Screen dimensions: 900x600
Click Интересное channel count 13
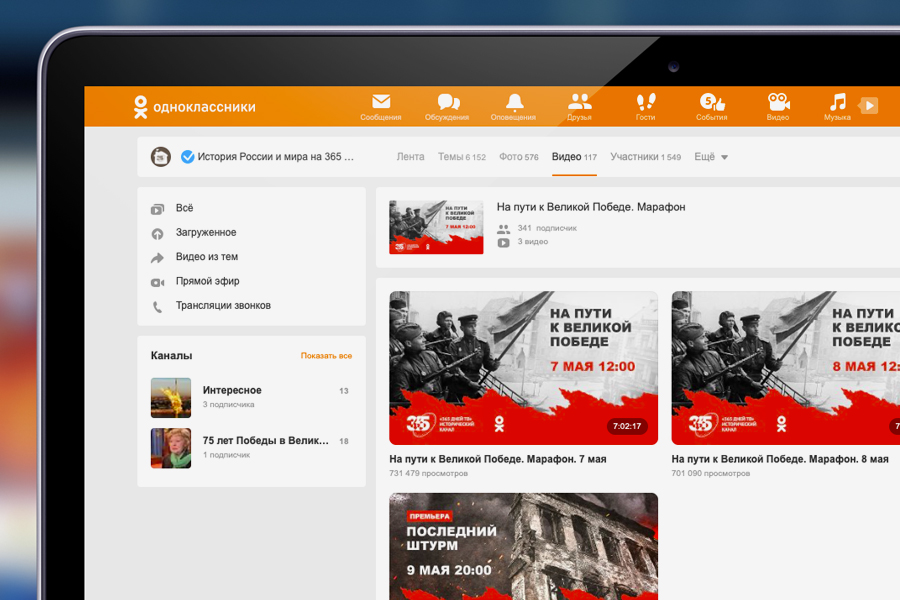(x=344, y=391)
